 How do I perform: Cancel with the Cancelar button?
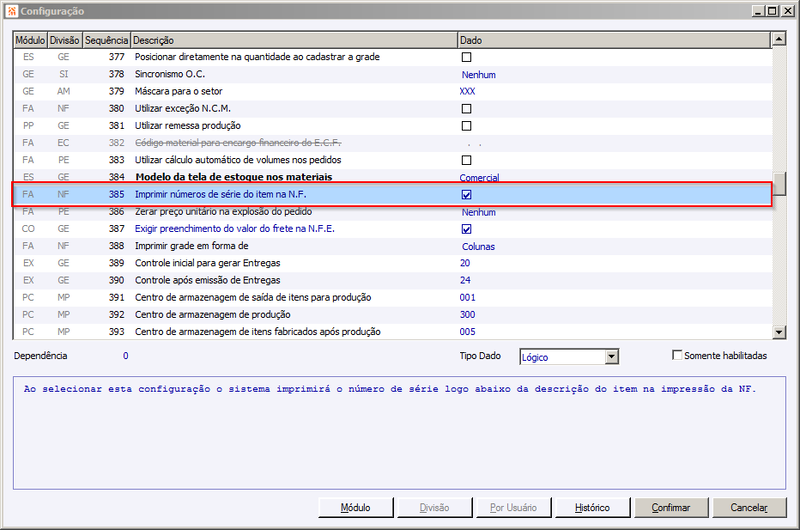[749, 508]
